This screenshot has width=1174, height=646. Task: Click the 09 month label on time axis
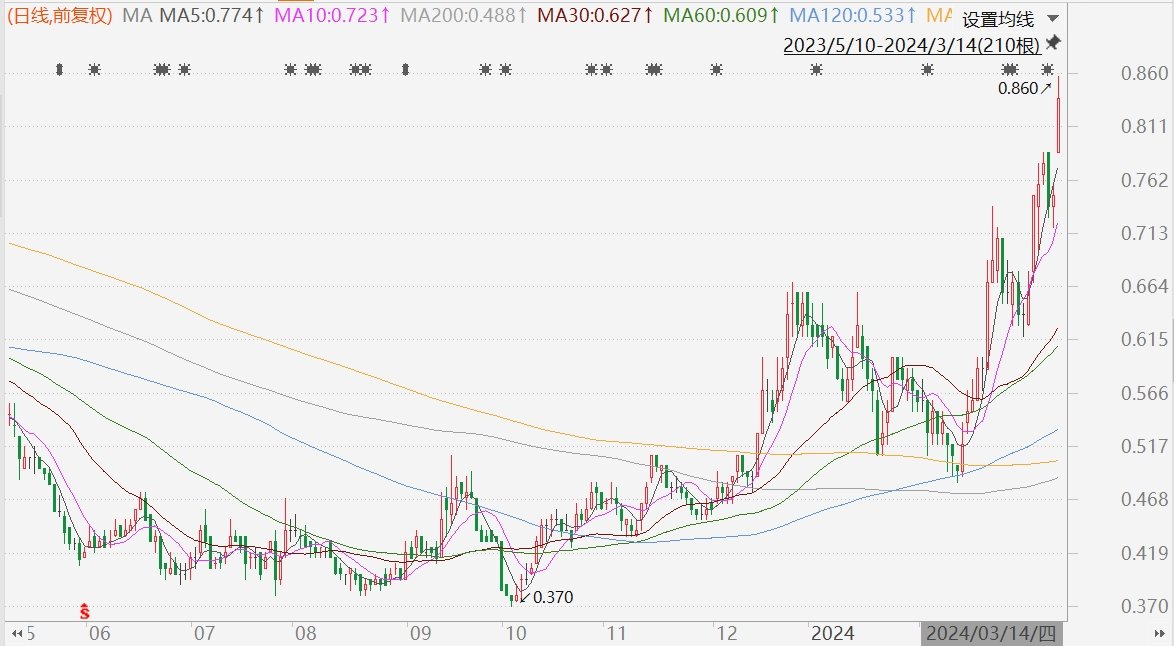click(x=421, y=634)
